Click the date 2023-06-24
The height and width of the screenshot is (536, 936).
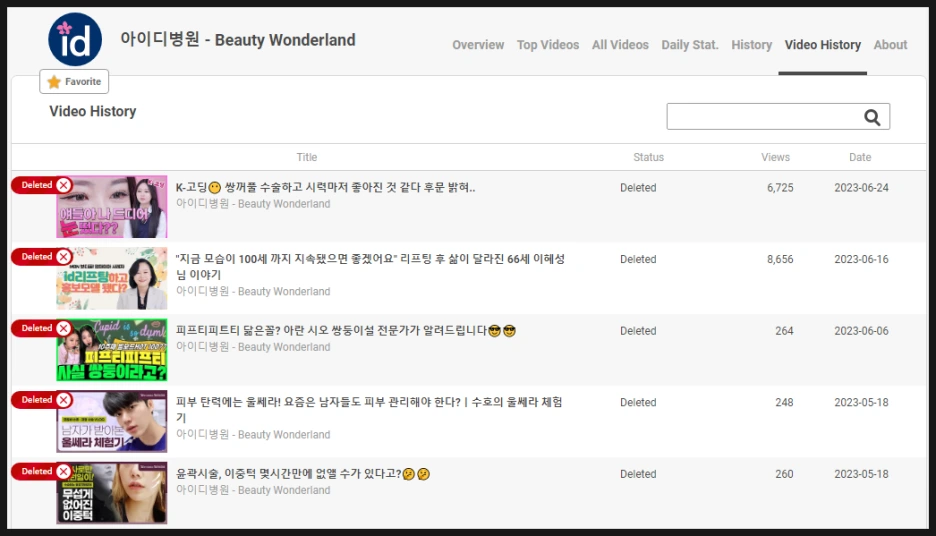tap(861, 187)
